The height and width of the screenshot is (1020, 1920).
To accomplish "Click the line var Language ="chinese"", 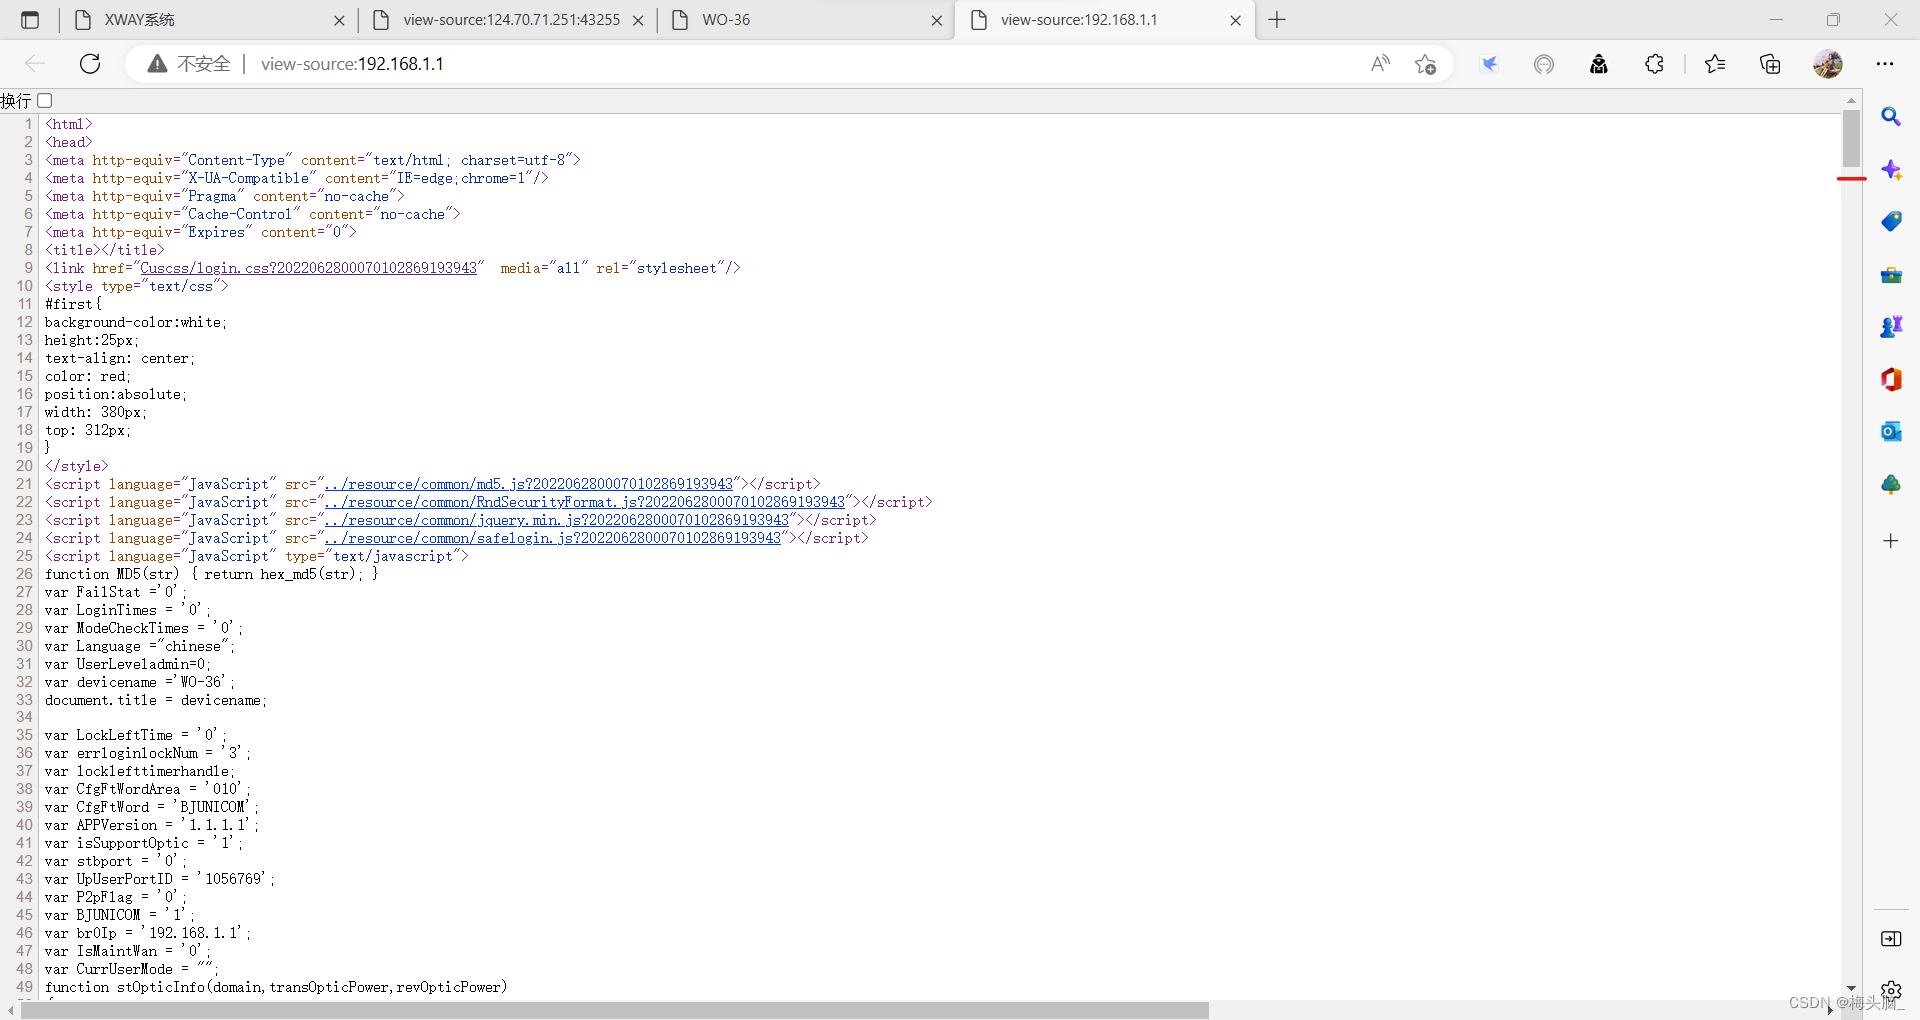I will point(139,646).
